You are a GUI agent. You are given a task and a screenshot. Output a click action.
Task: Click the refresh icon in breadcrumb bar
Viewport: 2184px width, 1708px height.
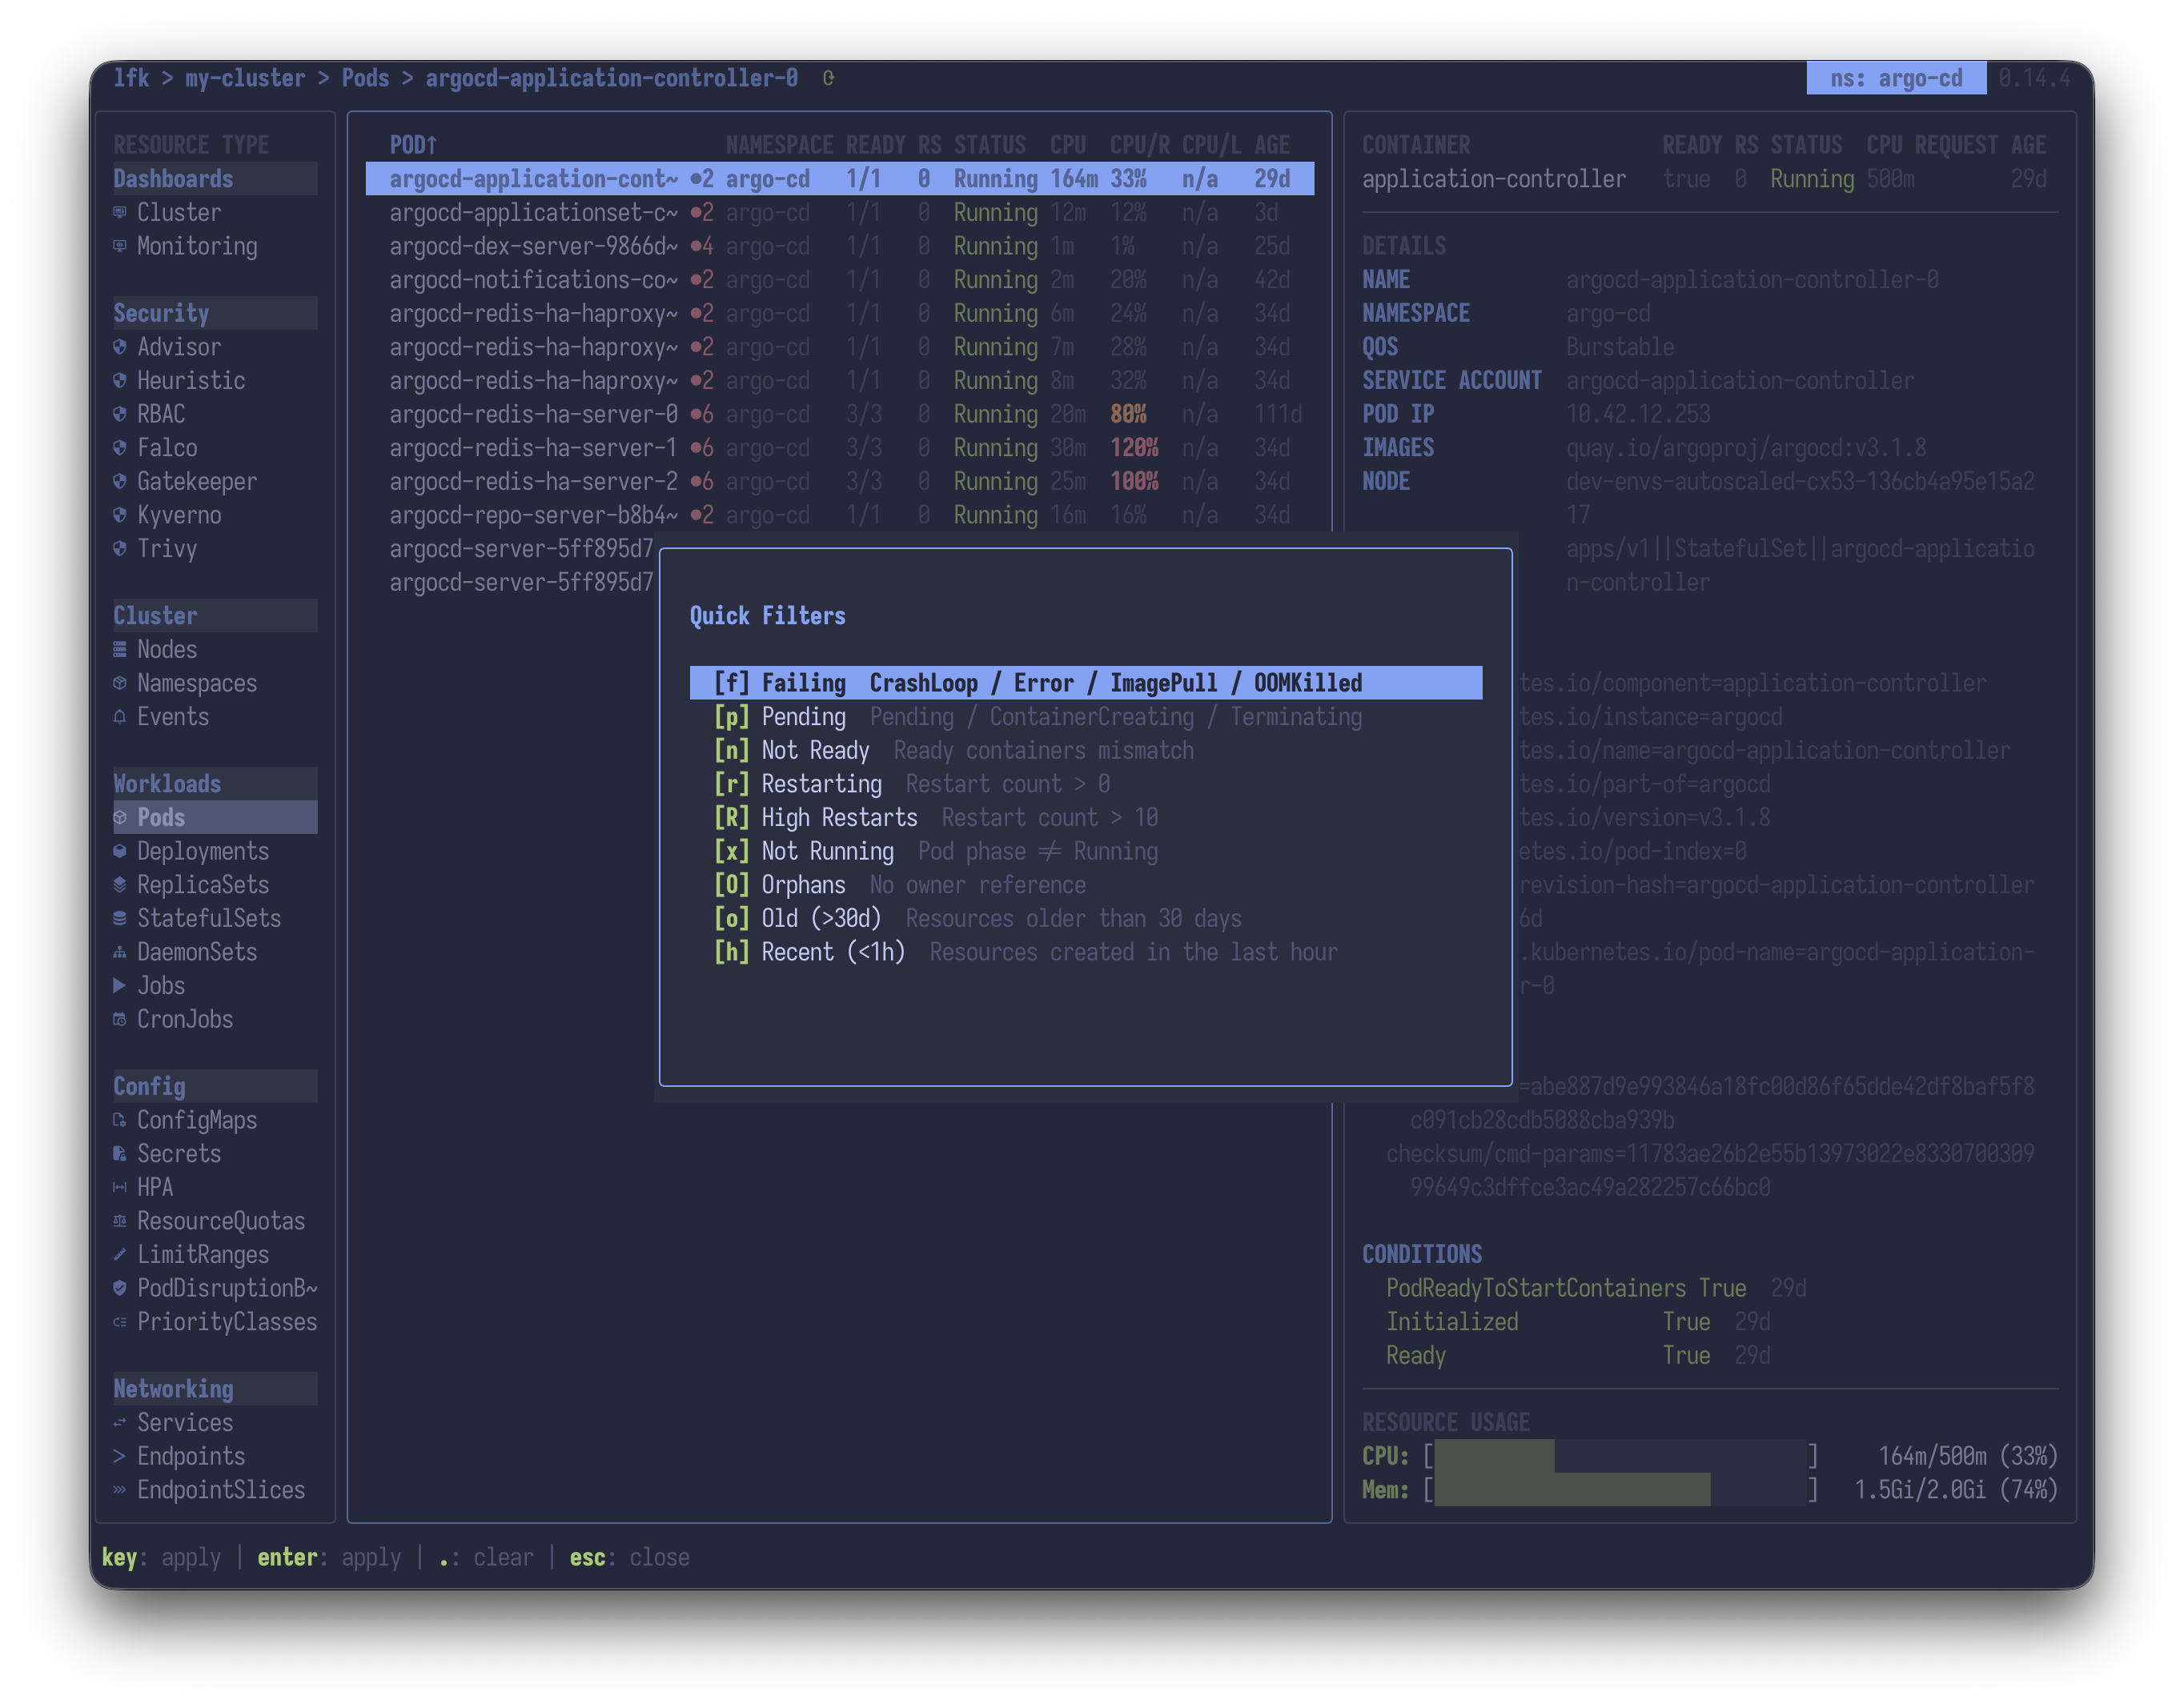point(828,78)
